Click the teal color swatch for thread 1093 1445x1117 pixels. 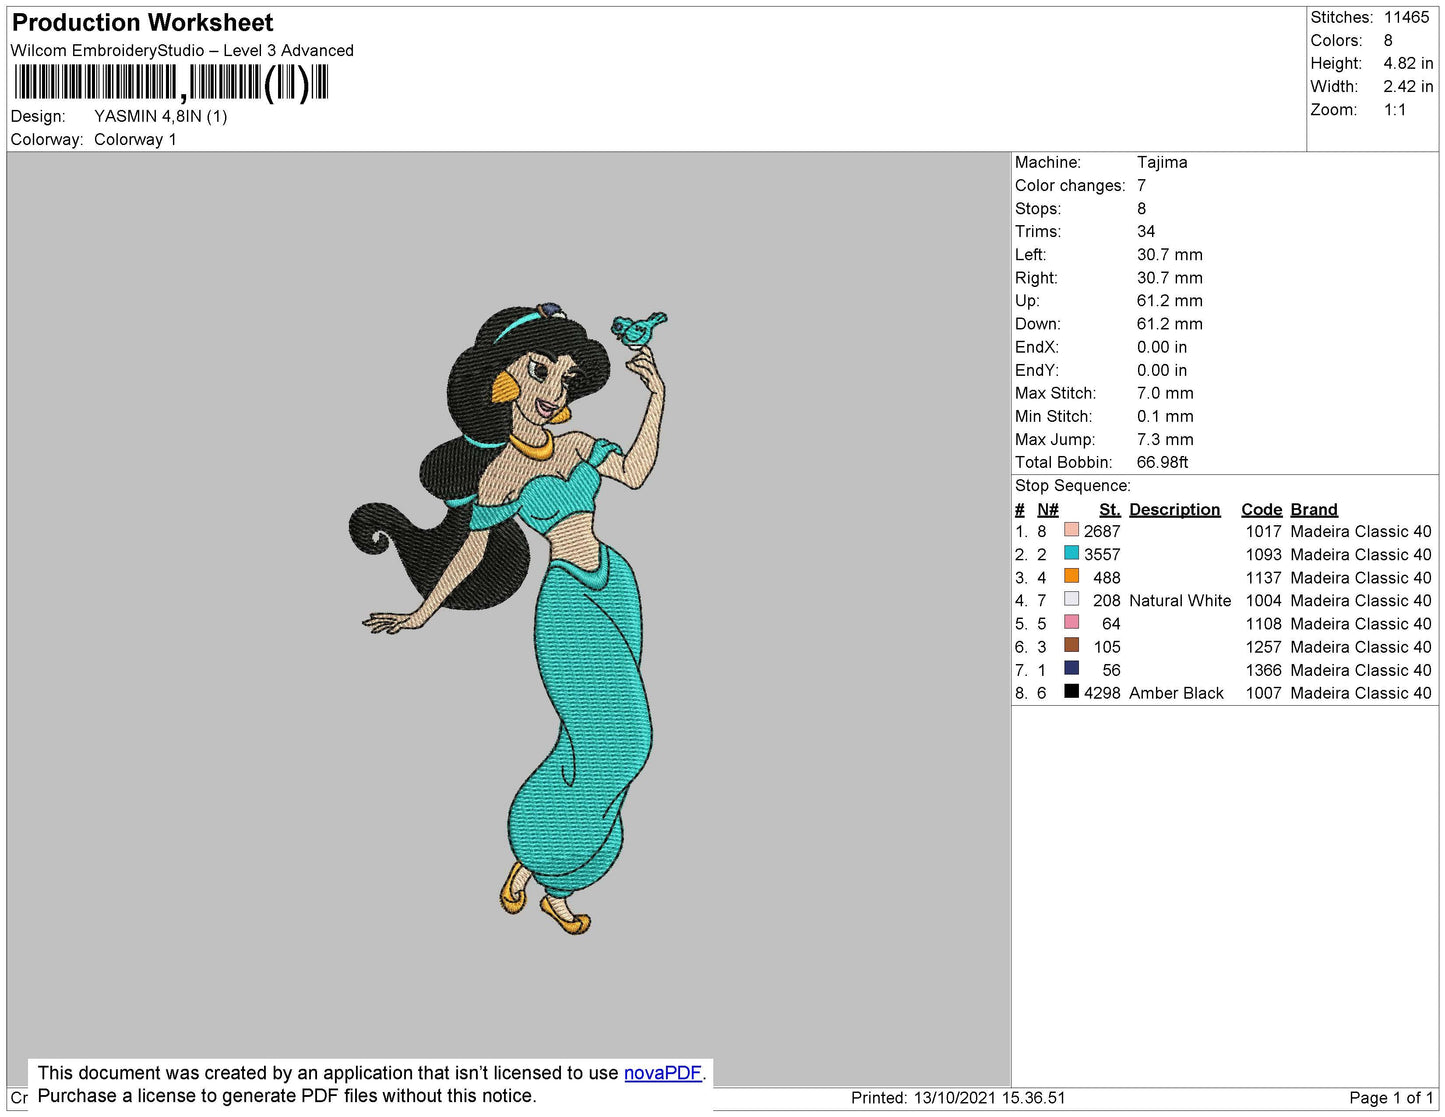(1071, 553)
